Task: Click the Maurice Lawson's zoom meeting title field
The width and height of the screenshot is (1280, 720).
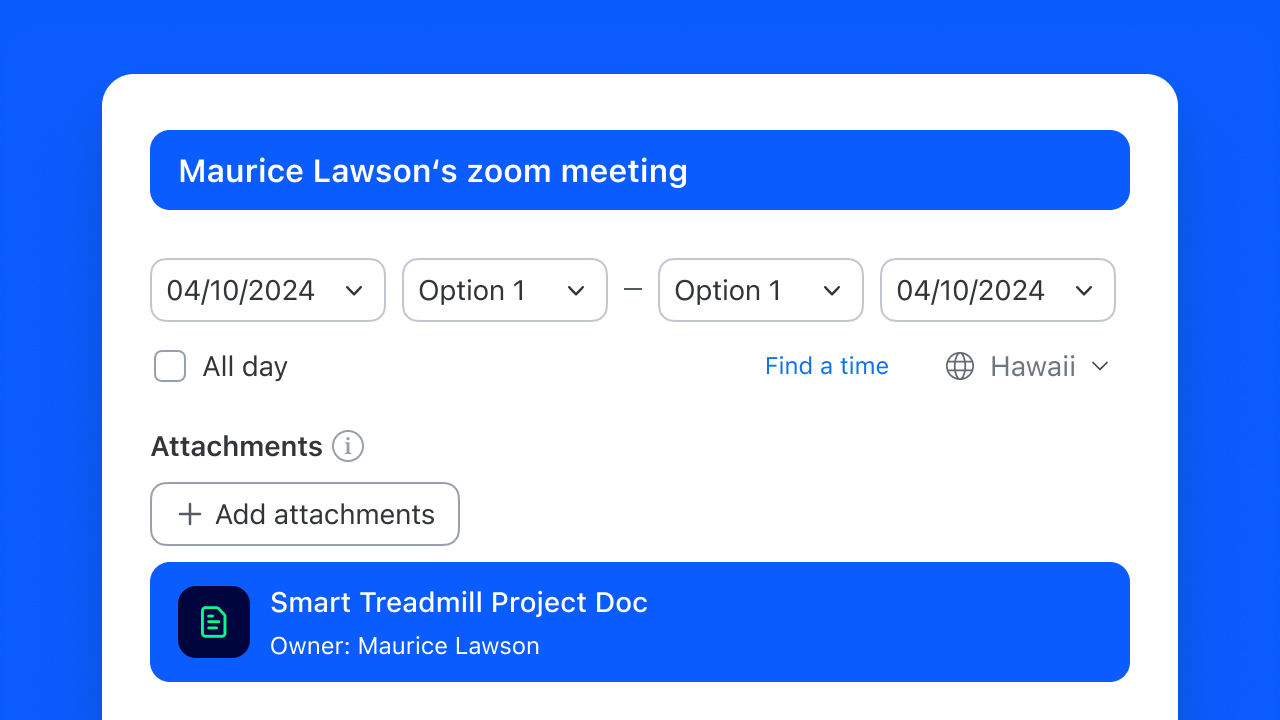Action: [640, 170]
